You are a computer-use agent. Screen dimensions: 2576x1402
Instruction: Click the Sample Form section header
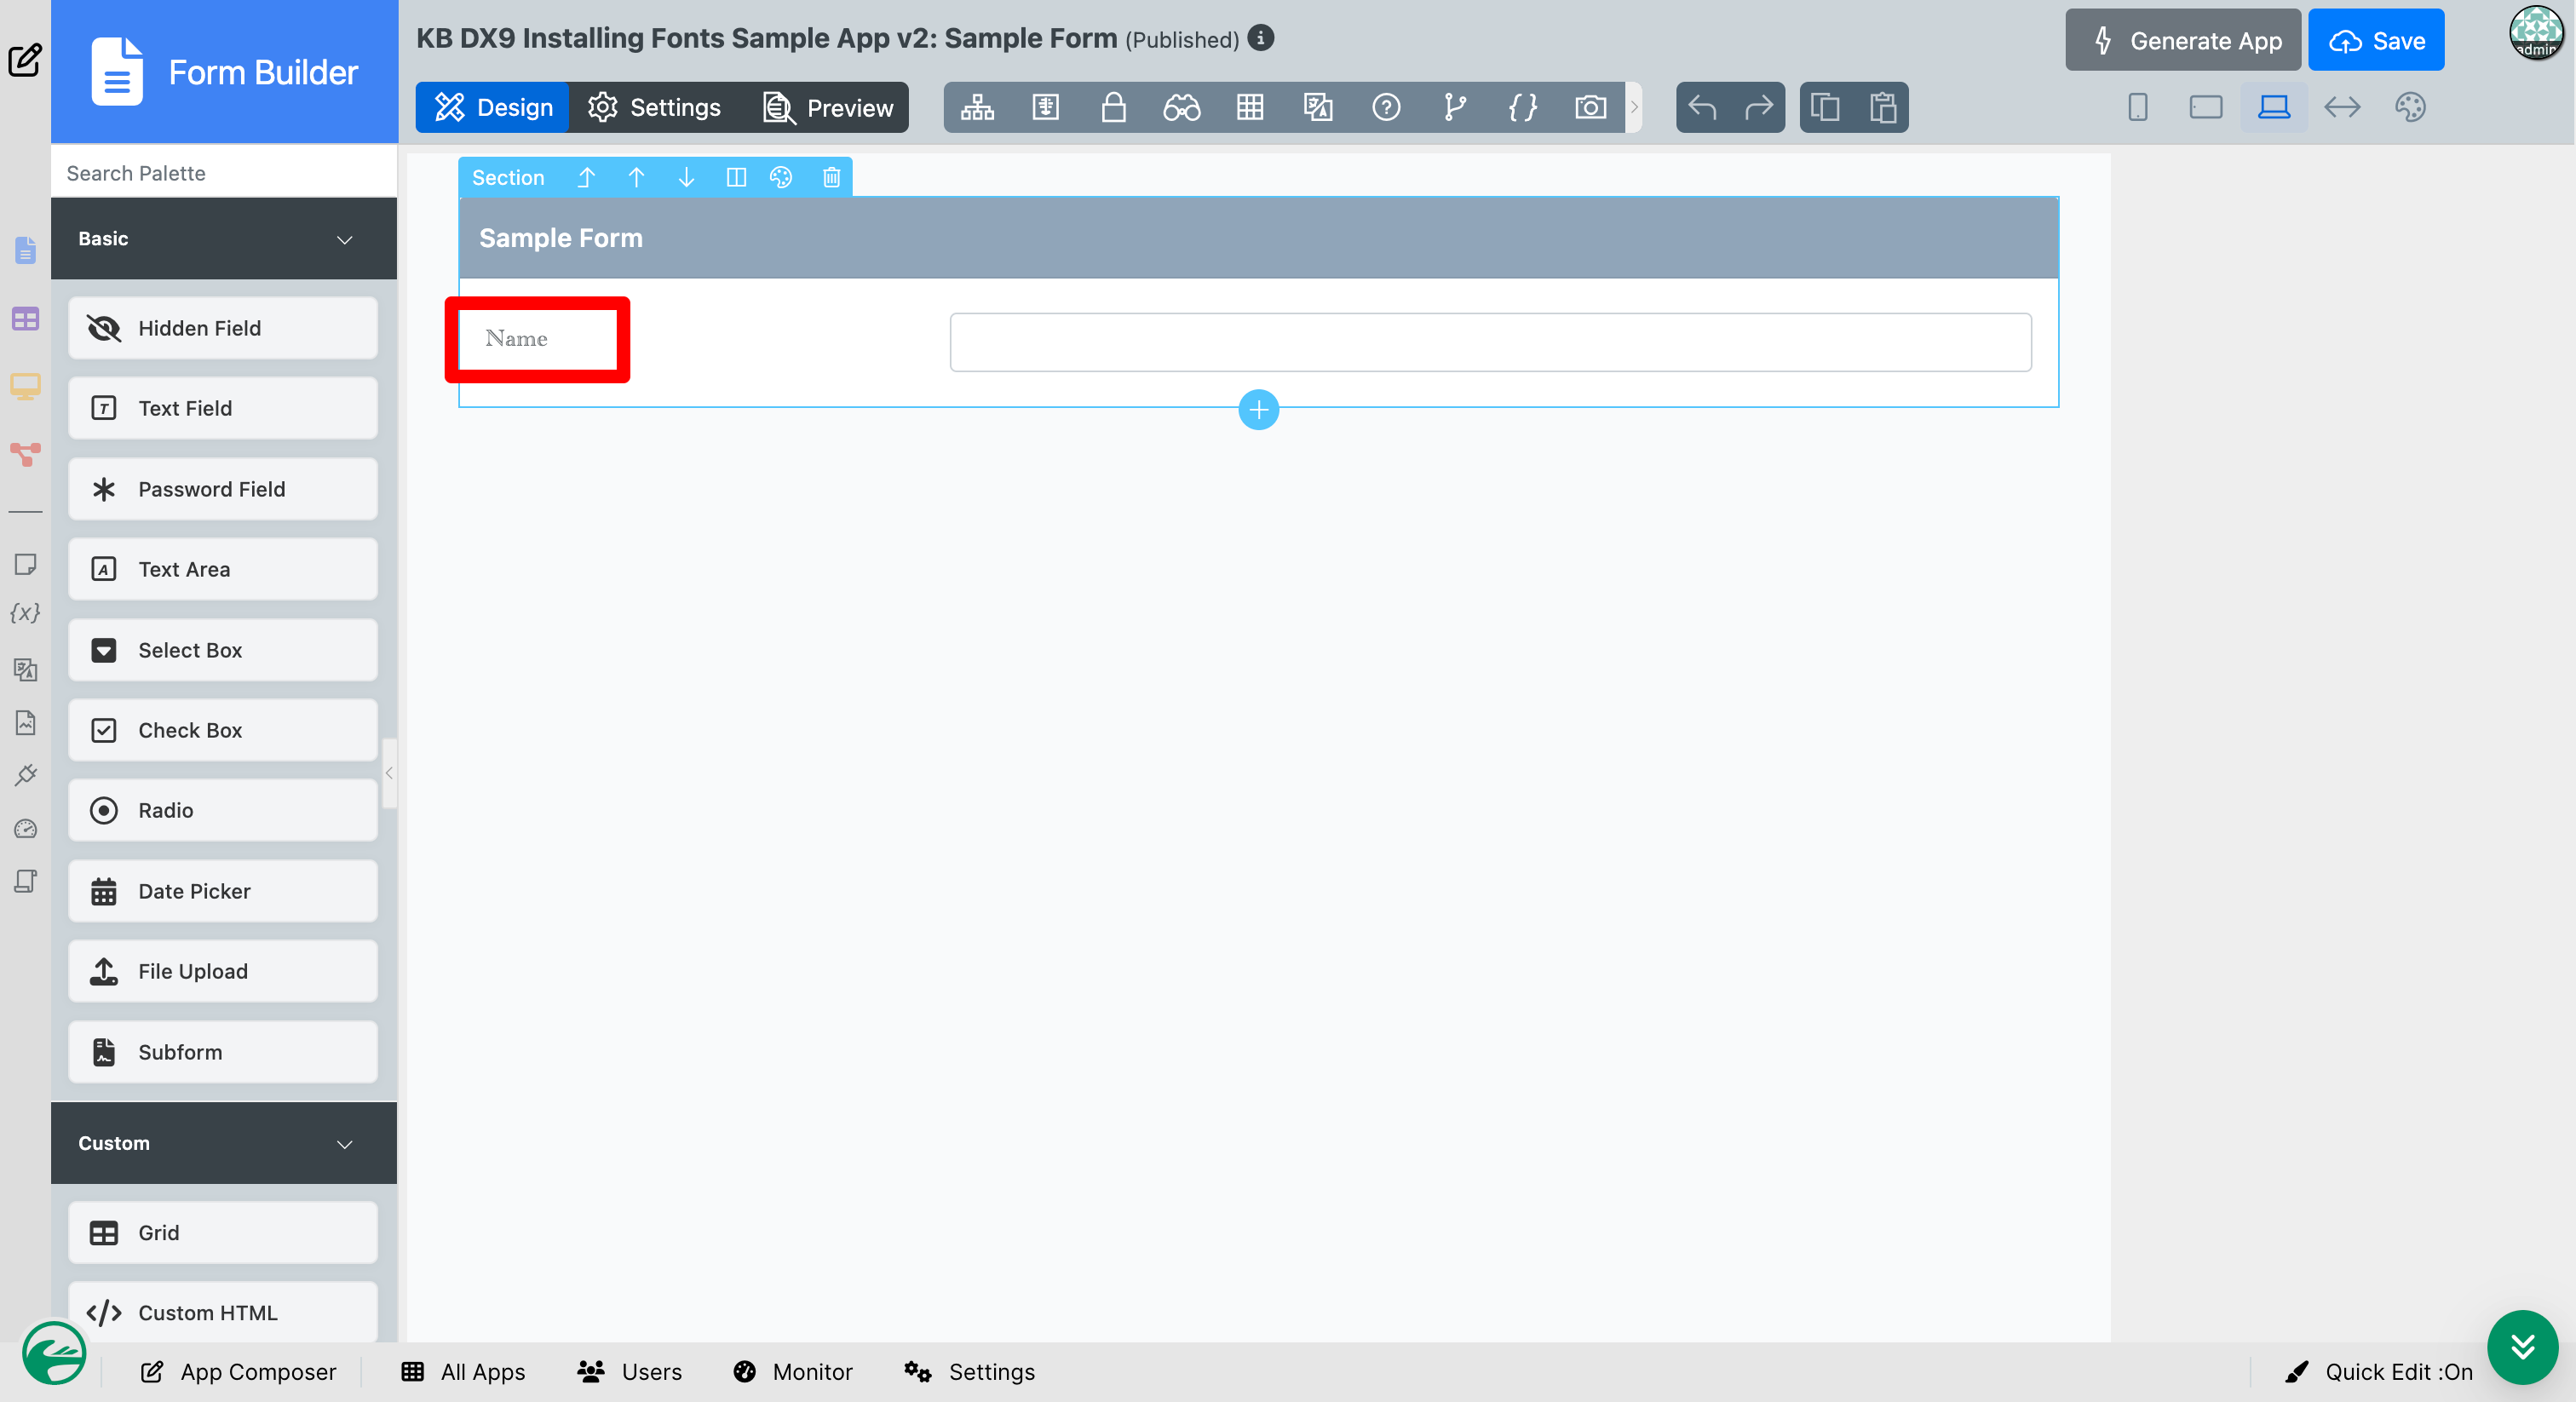coord(1258,238)
